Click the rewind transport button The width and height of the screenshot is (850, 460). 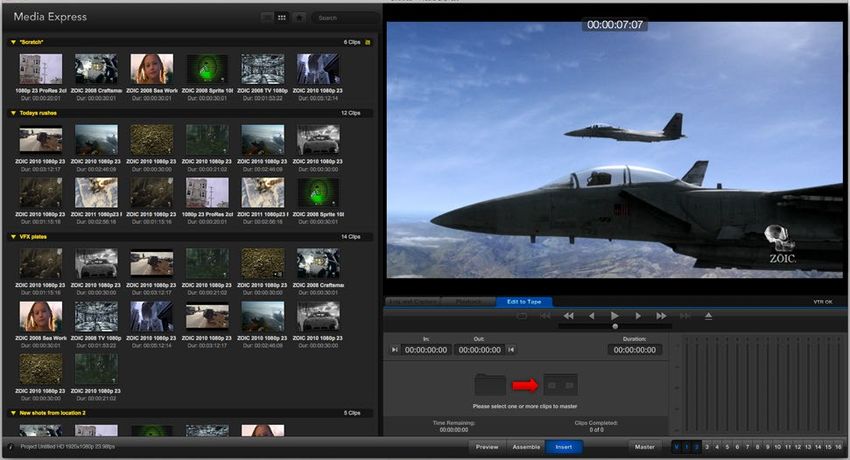(568, 316)
